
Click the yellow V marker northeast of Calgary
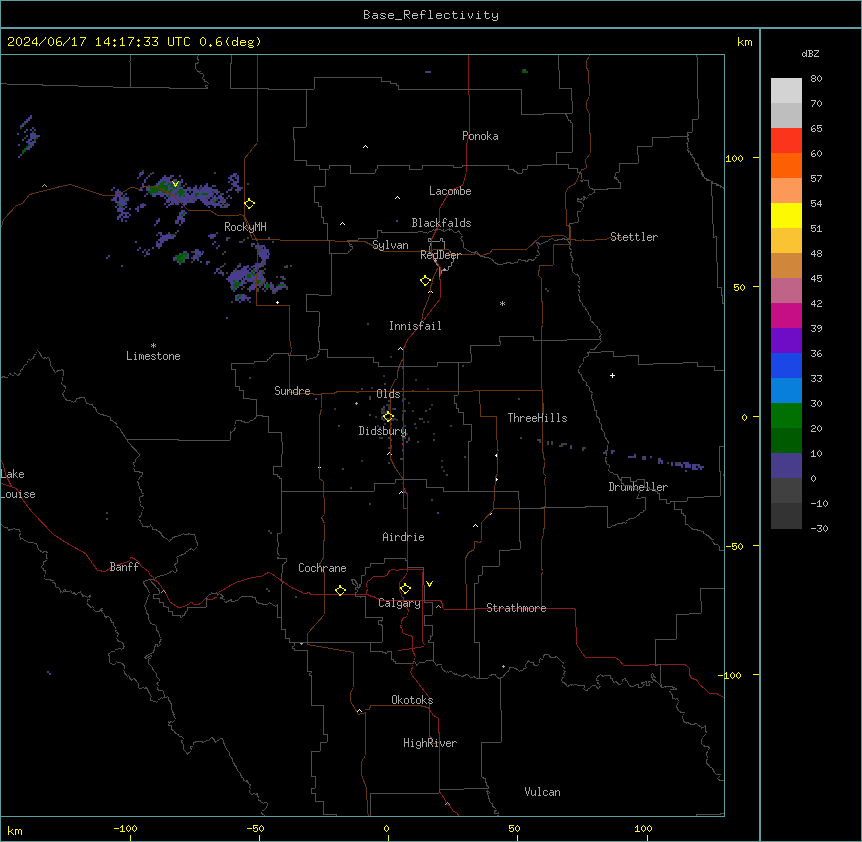click(429, 584)
